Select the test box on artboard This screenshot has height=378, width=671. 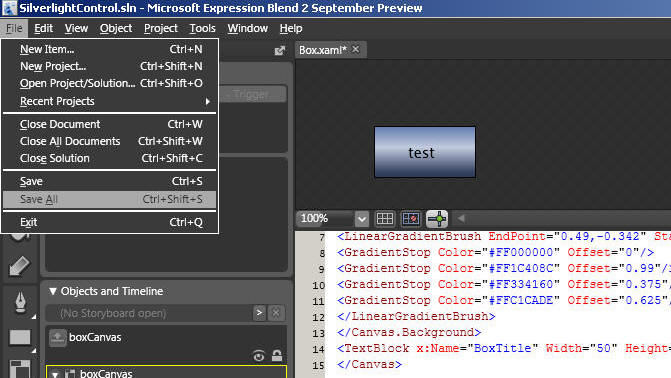coord(425,152)
